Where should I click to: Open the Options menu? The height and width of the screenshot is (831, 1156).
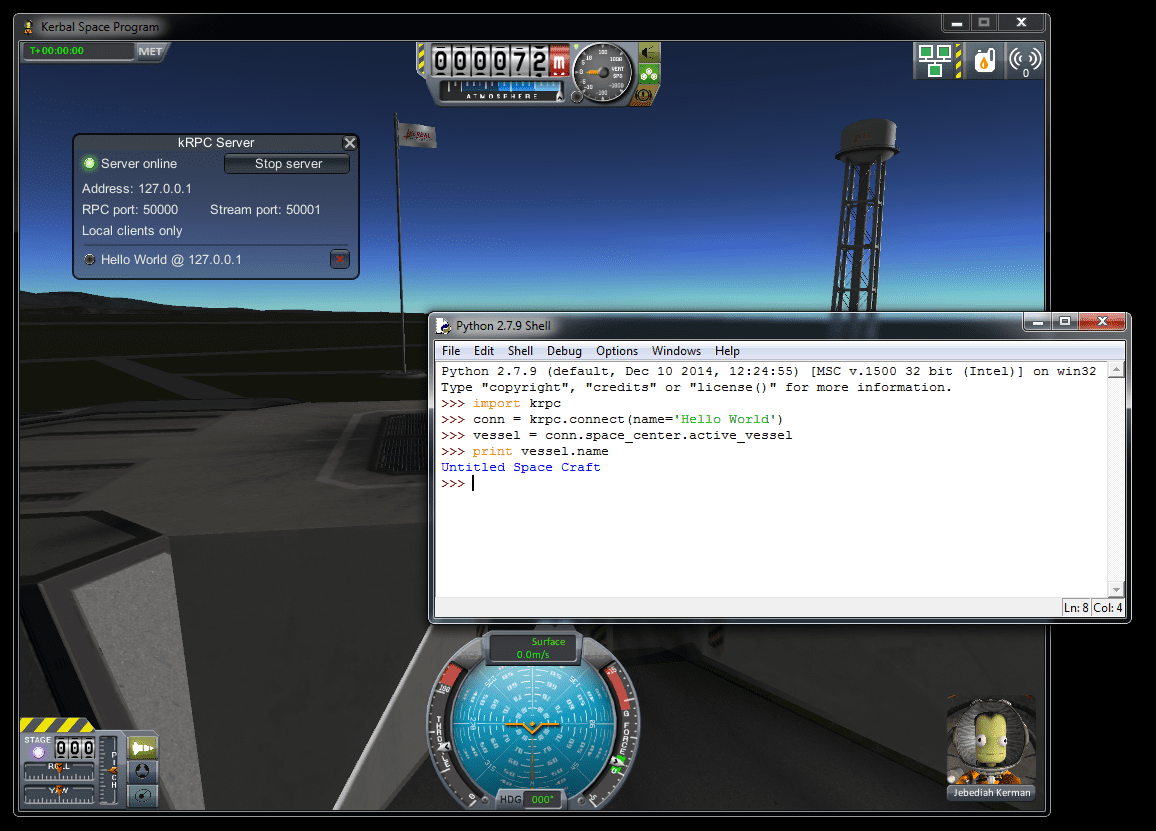(x=616, y=351)
